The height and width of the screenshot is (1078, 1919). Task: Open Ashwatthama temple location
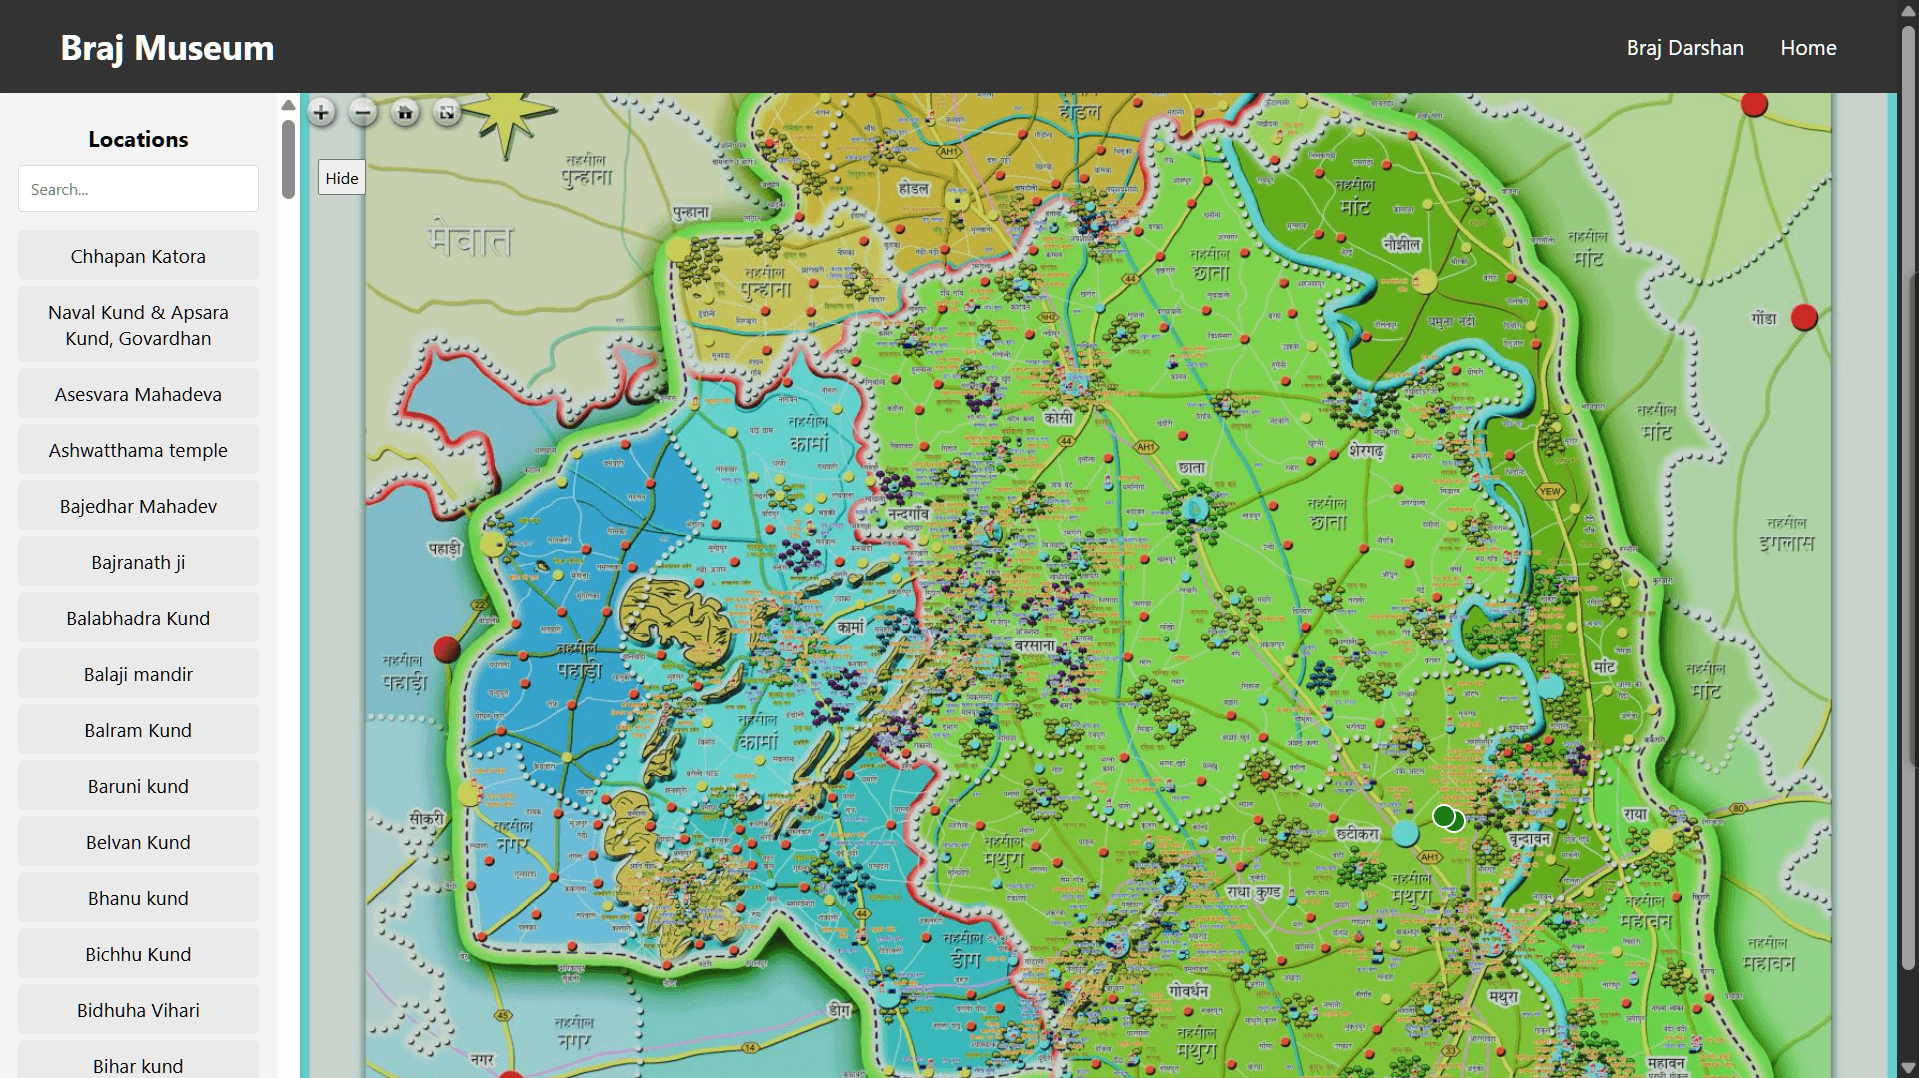point(138,450)
